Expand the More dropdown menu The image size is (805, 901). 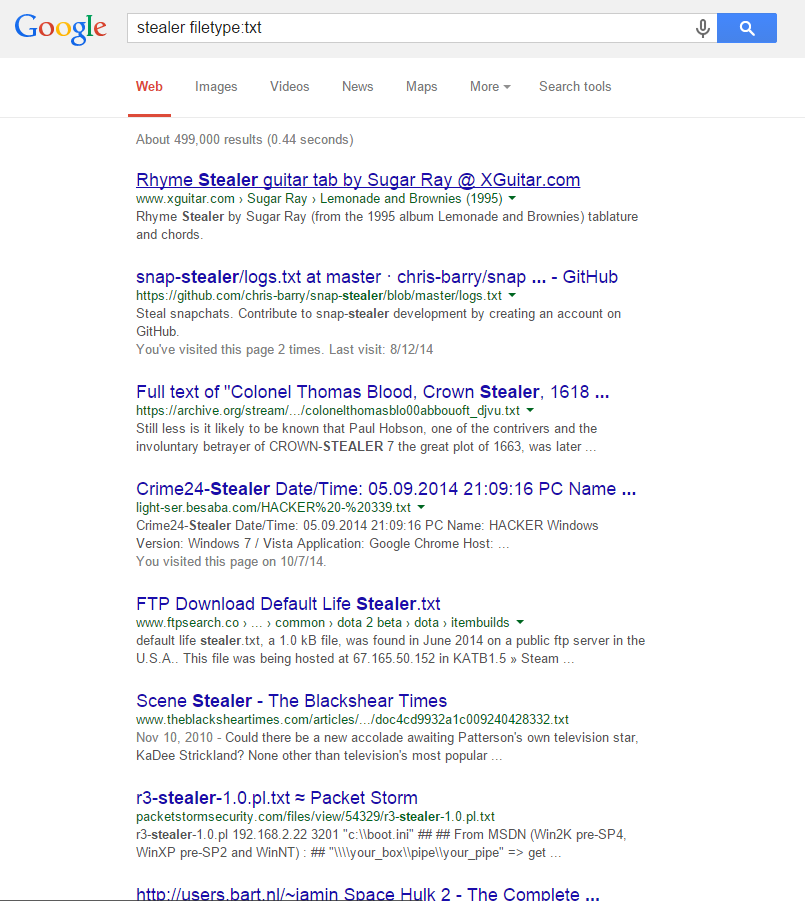[490, 87]
